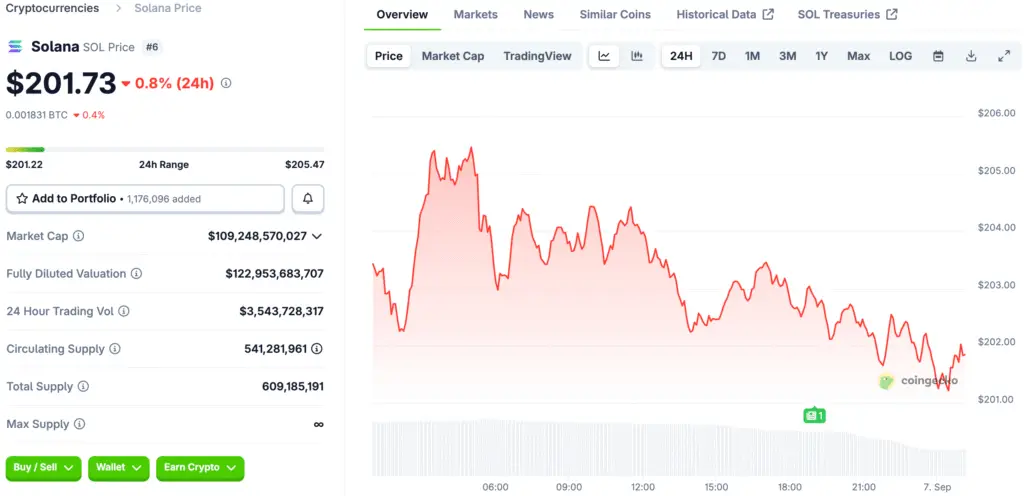Open the Similar Coins tab
This screenshot has height=496, width=1024.
click(x=615, y=14)
